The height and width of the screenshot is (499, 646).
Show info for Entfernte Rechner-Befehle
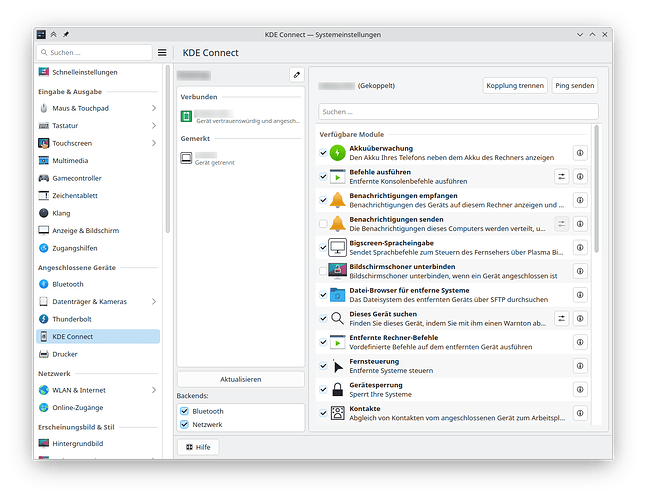tap(580, 342)
